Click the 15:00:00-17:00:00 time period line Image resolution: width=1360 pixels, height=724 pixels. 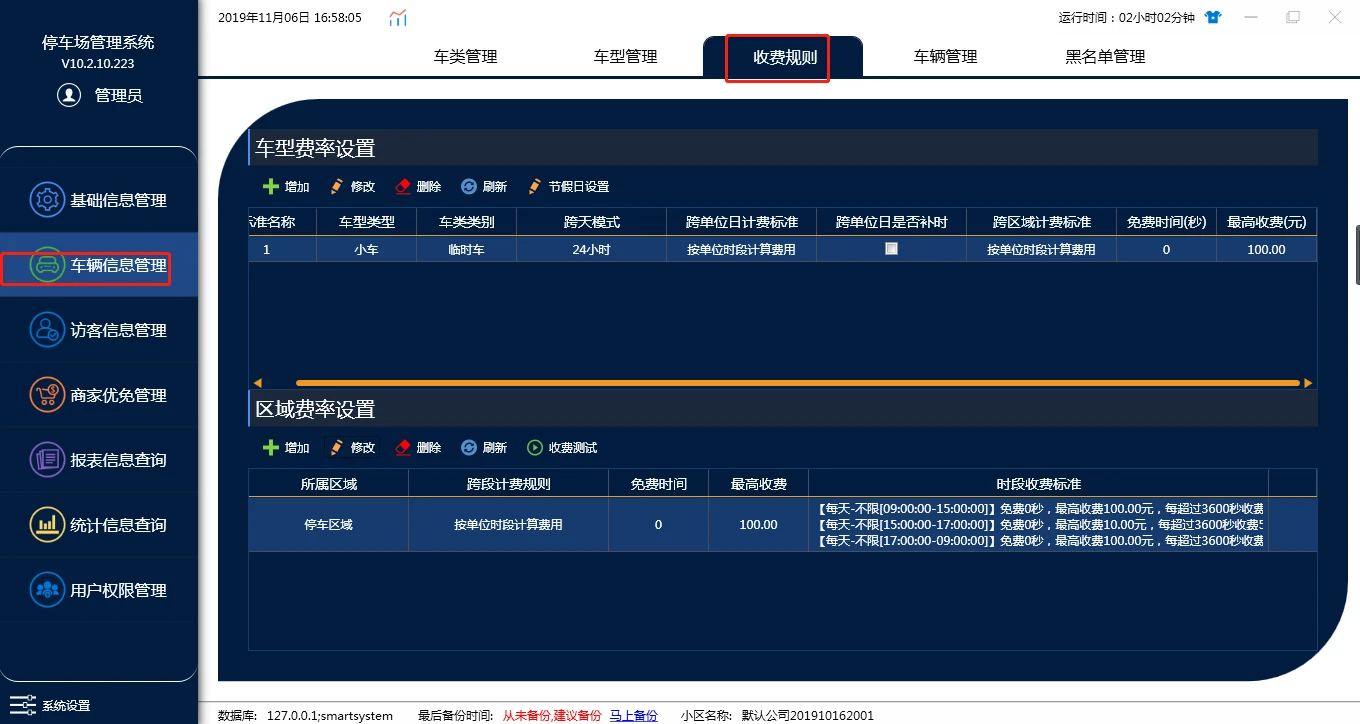(x=1040, y=524)
